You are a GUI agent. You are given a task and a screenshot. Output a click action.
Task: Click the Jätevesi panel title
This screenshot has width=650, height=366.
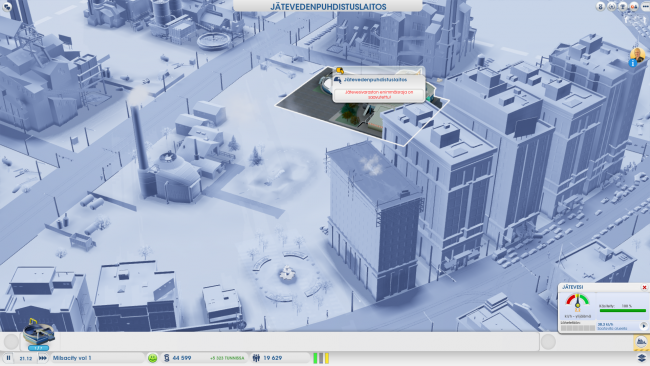[x=572, y=287]
